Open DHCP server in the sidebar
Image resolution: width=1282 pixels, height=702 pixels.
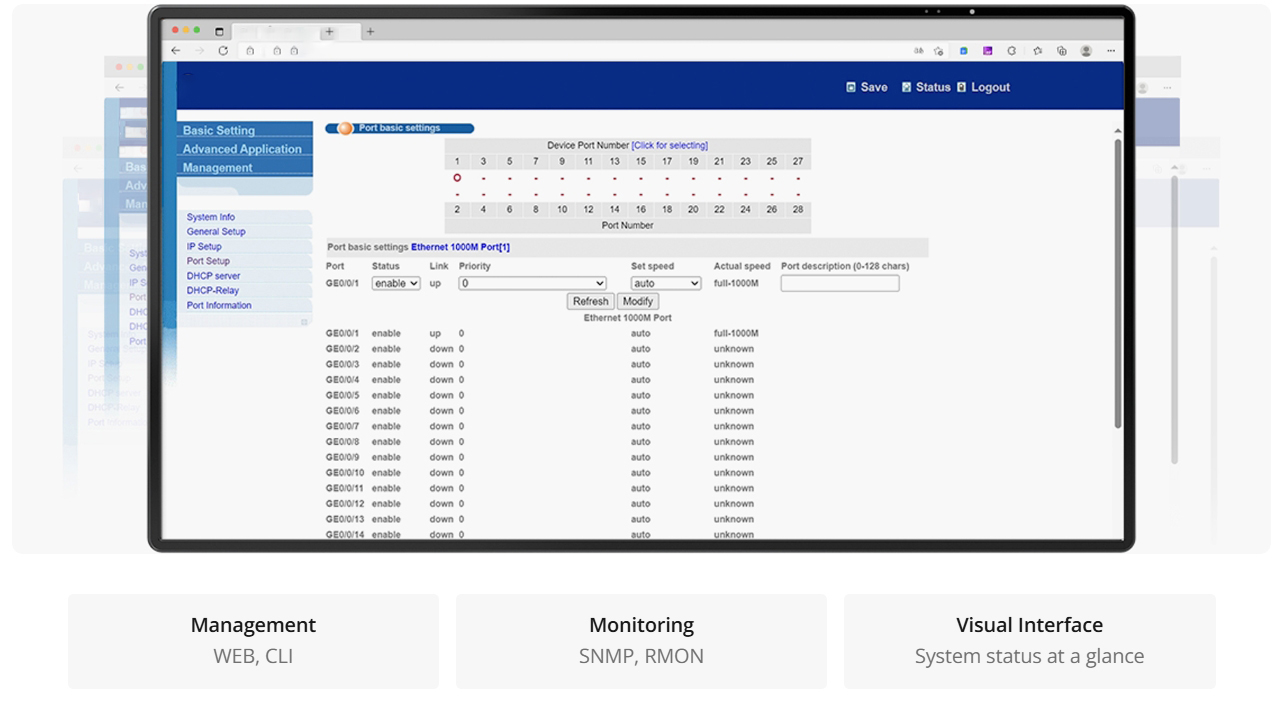tap(214, 276)
